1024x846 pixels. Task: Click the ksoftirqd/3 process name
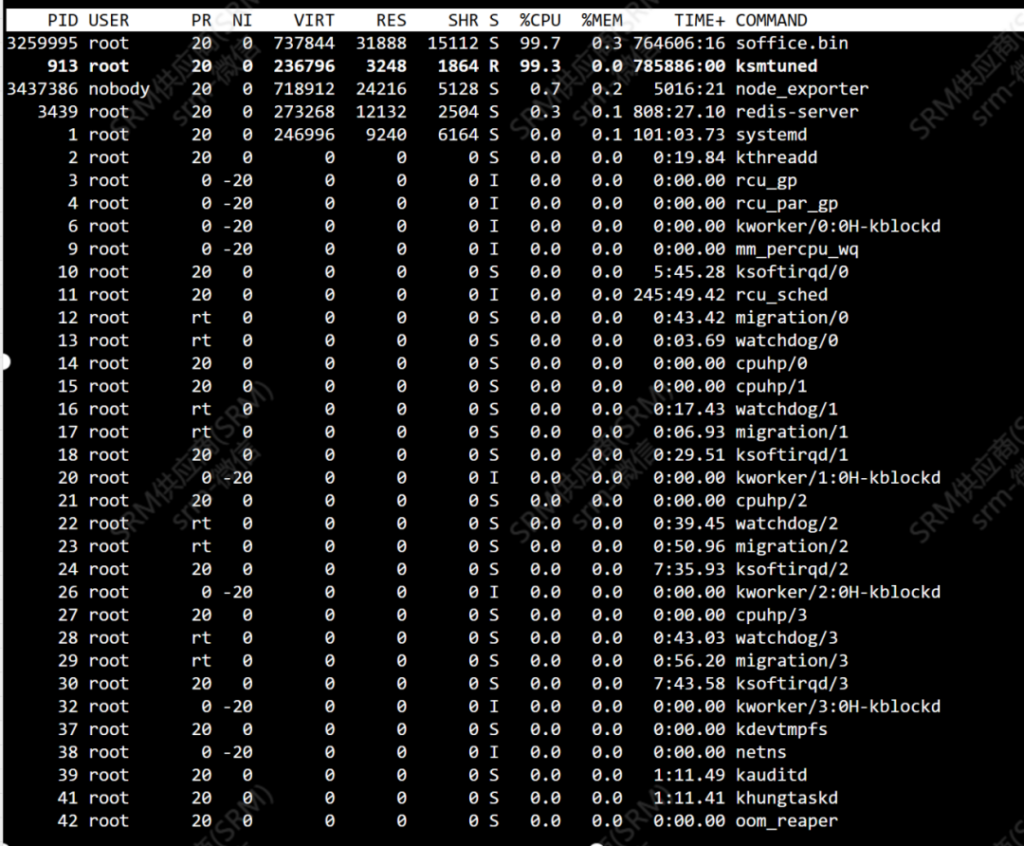[x=792, y=683]
